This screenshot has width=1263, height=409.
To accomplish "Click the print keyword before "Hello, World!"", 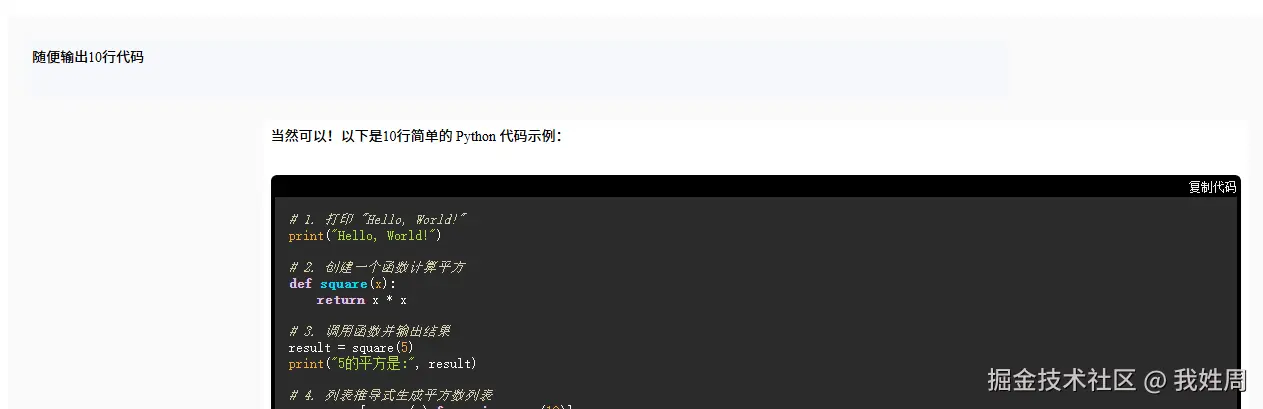I will [306, 236].
